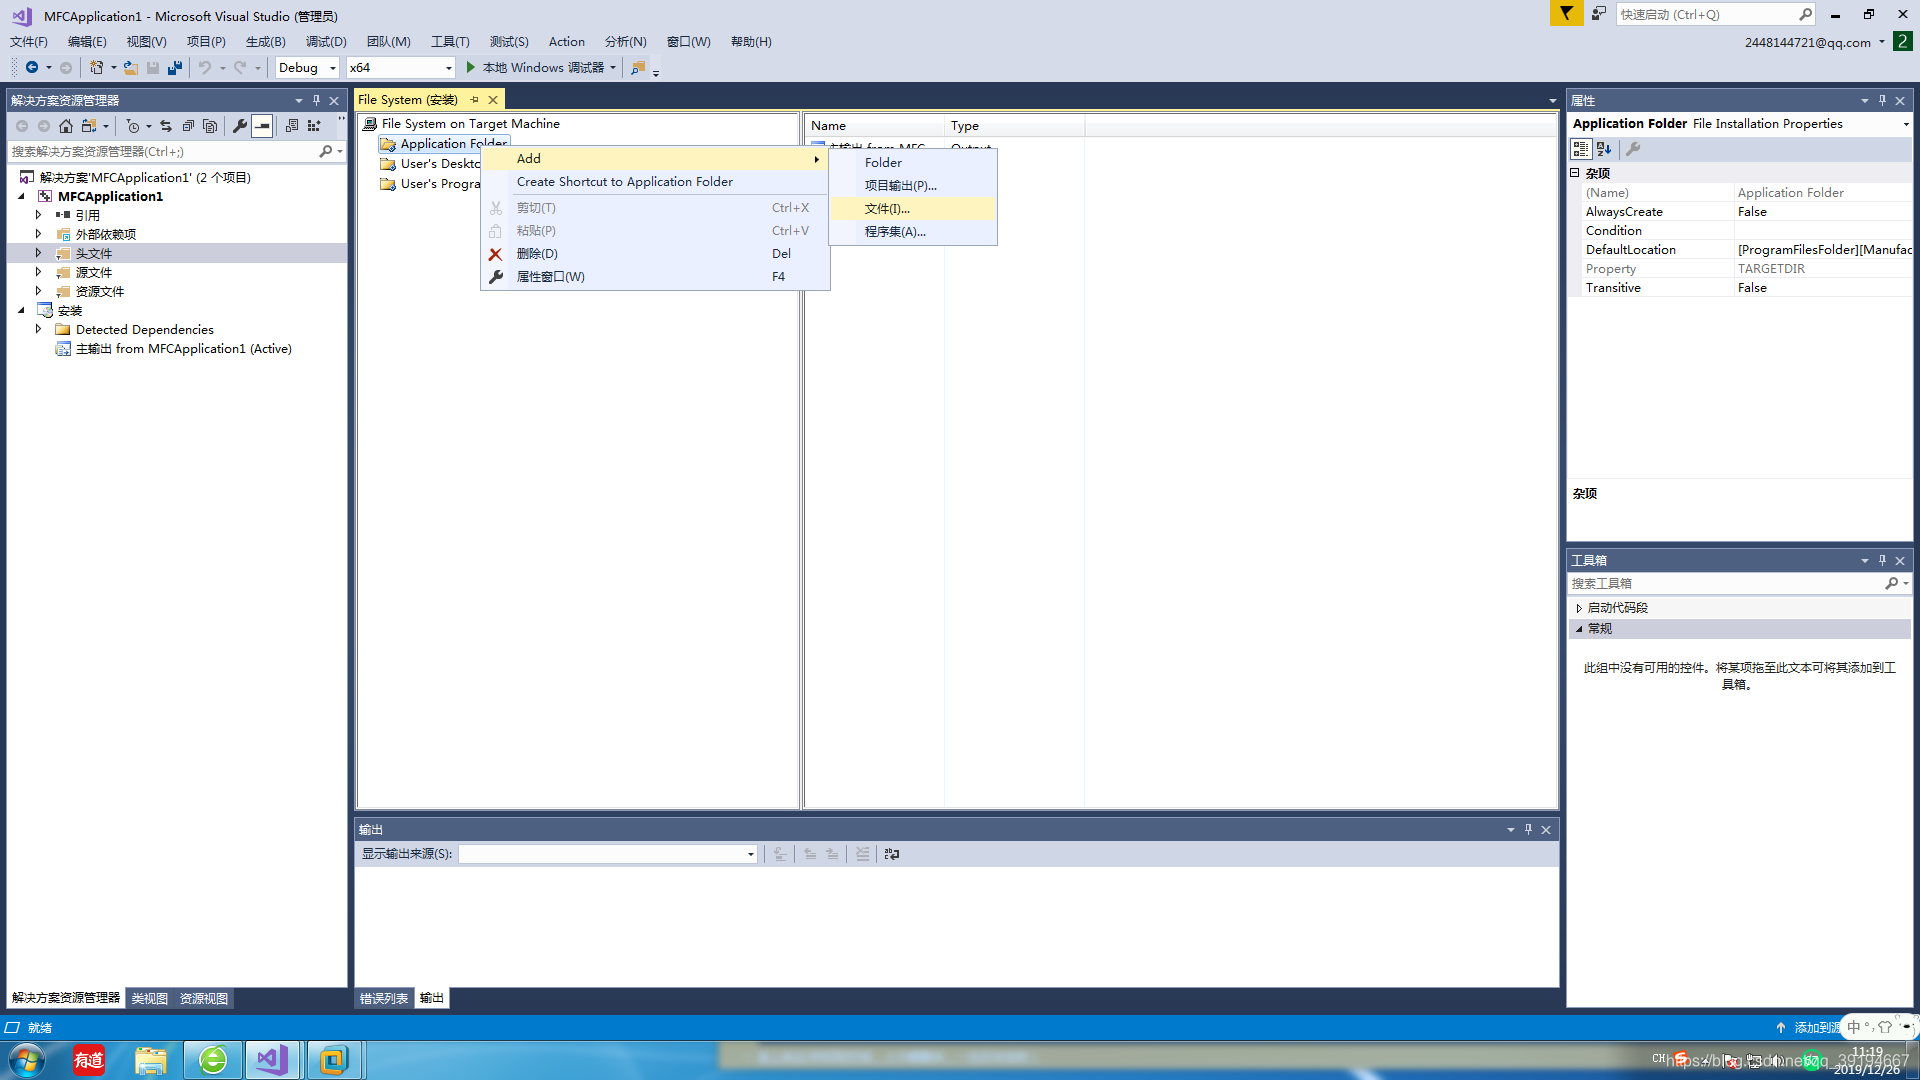The width and height of the screenshot is (1920, 1080).
Task: Choose Create Shortcut to Application Folder
Action: (655, 182)
